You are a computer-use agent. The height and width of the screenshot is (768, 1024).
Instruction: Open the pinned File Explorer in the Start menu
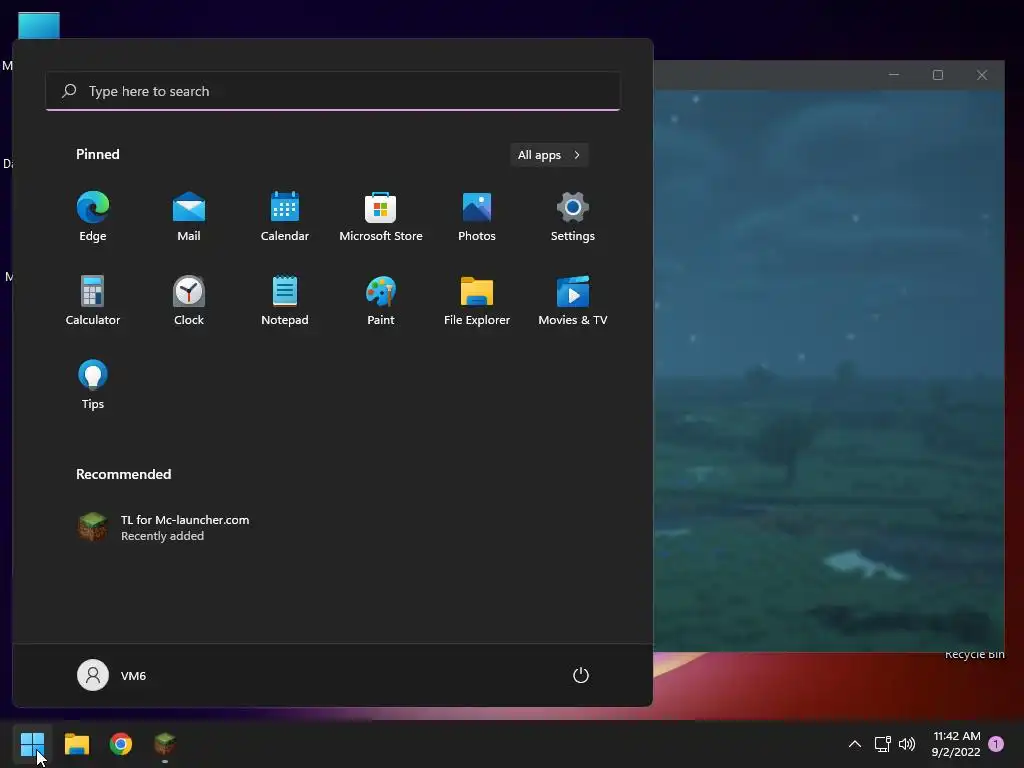tap(477, 300)
